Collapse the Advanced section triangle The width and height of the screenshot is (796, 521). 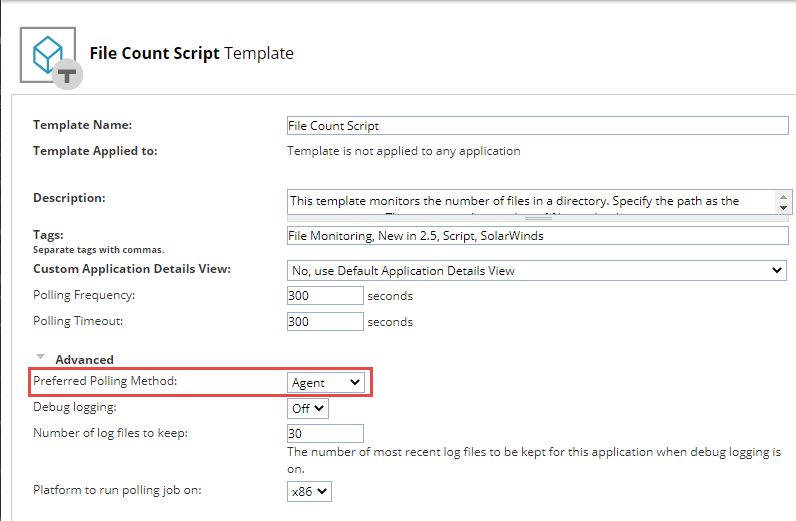click(x=41, y=357)
